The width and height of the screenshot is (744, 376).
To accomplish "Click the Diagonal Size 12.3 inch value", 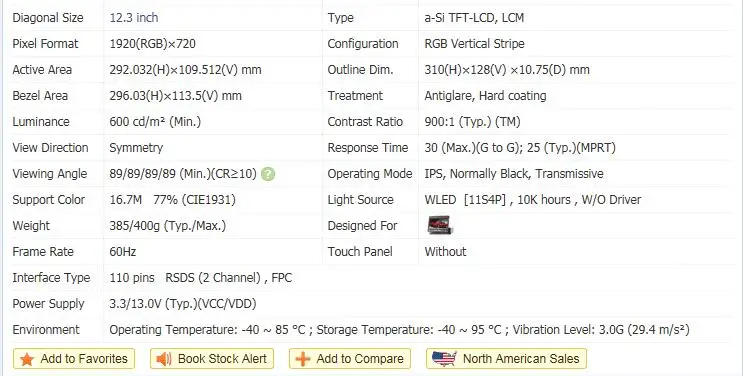I will tap(134, 18).
